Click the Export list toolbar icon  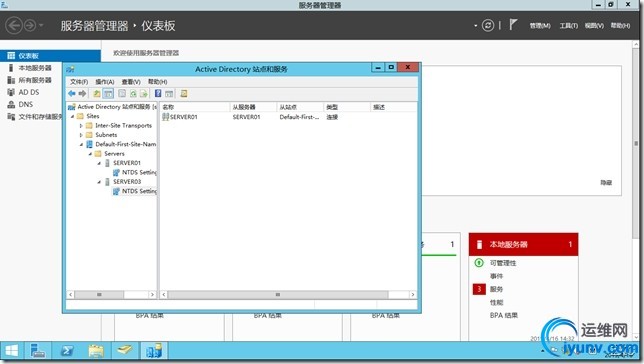(x=143, y=94)
